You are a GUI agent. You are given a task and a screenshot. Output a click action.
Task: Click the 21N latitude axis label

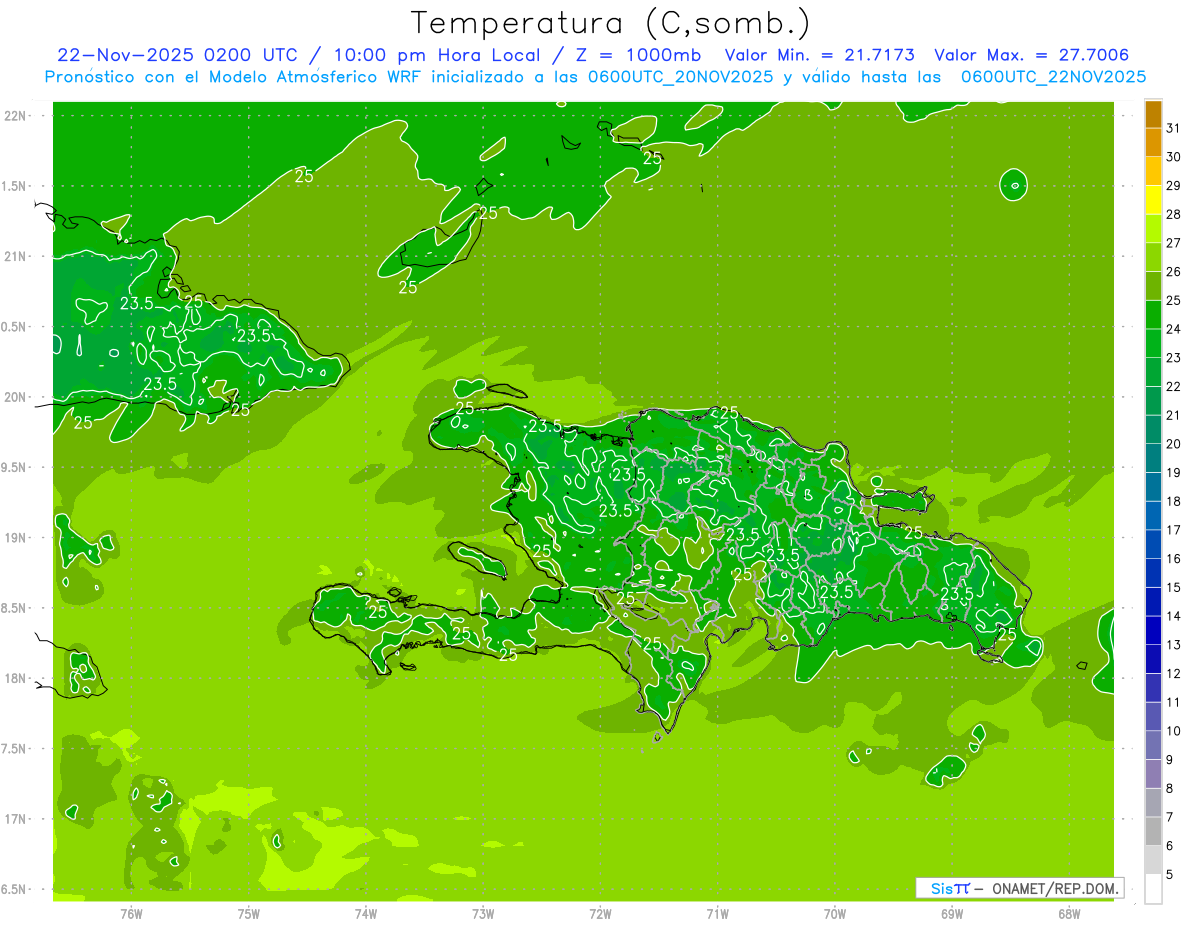click(x=17, y=256)
